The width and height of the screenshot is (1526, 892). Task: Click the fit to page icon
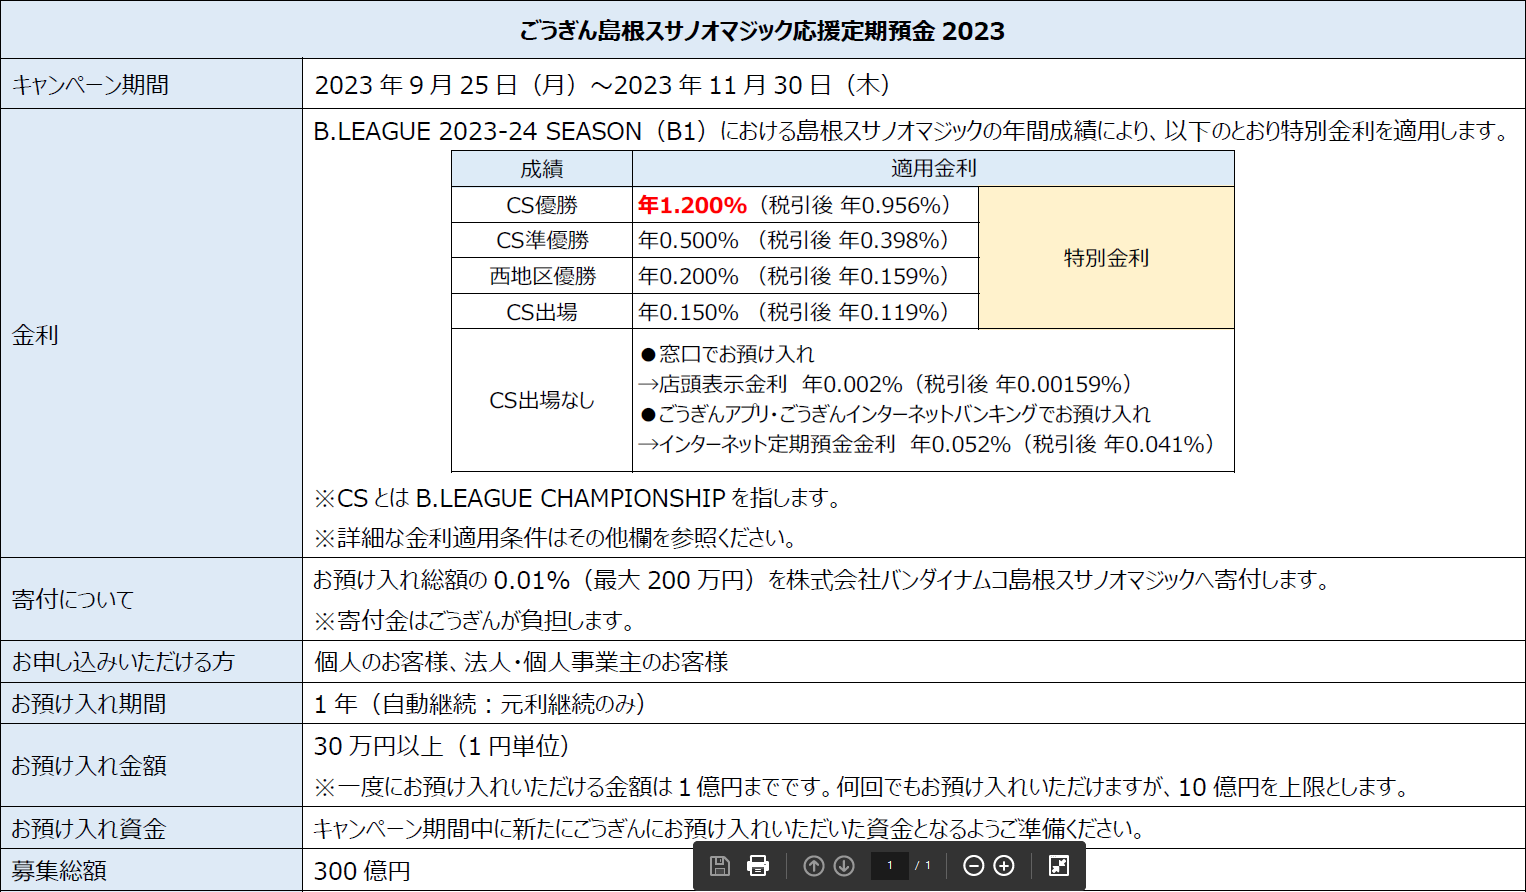click(x=1059, y=866)
